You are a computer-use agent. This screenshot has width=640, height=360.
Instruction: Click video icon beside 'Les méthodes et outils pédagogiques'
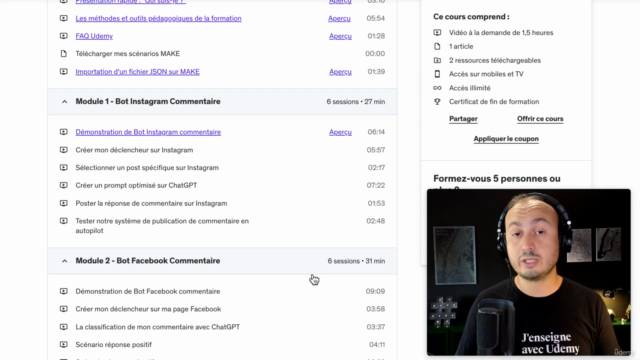(x=64, y=18)
